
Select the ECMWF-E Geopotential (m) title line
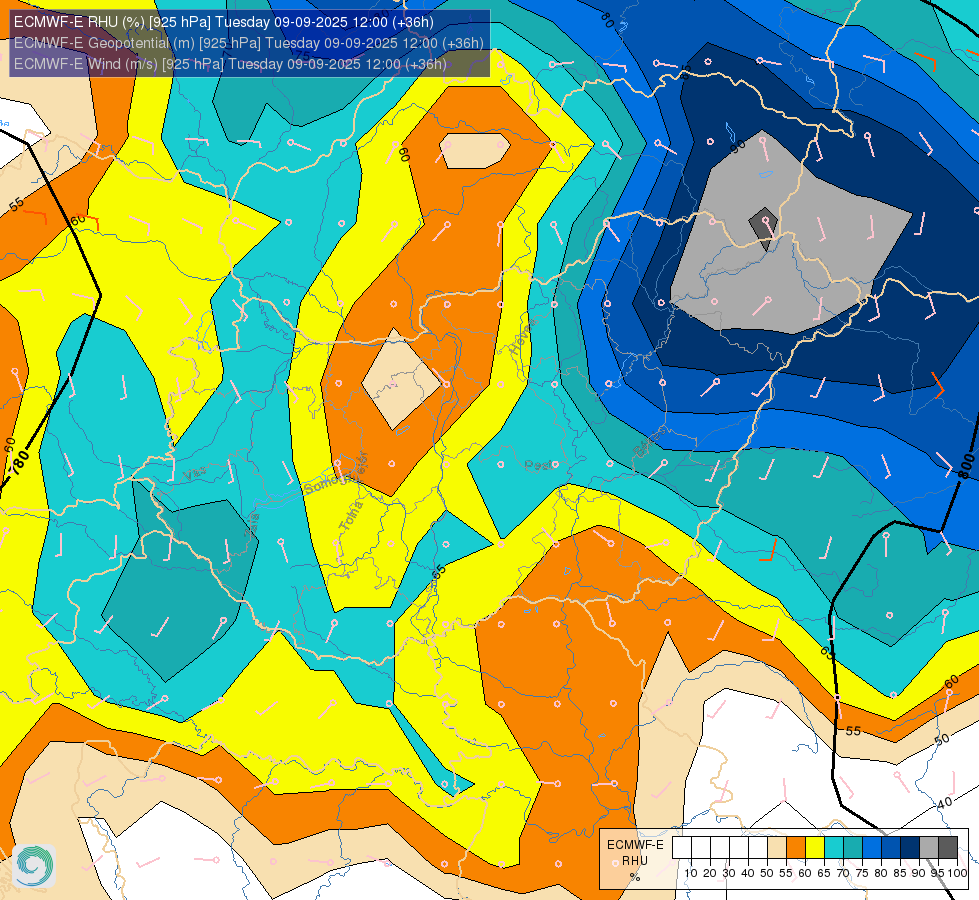click(x=248, y=43)
